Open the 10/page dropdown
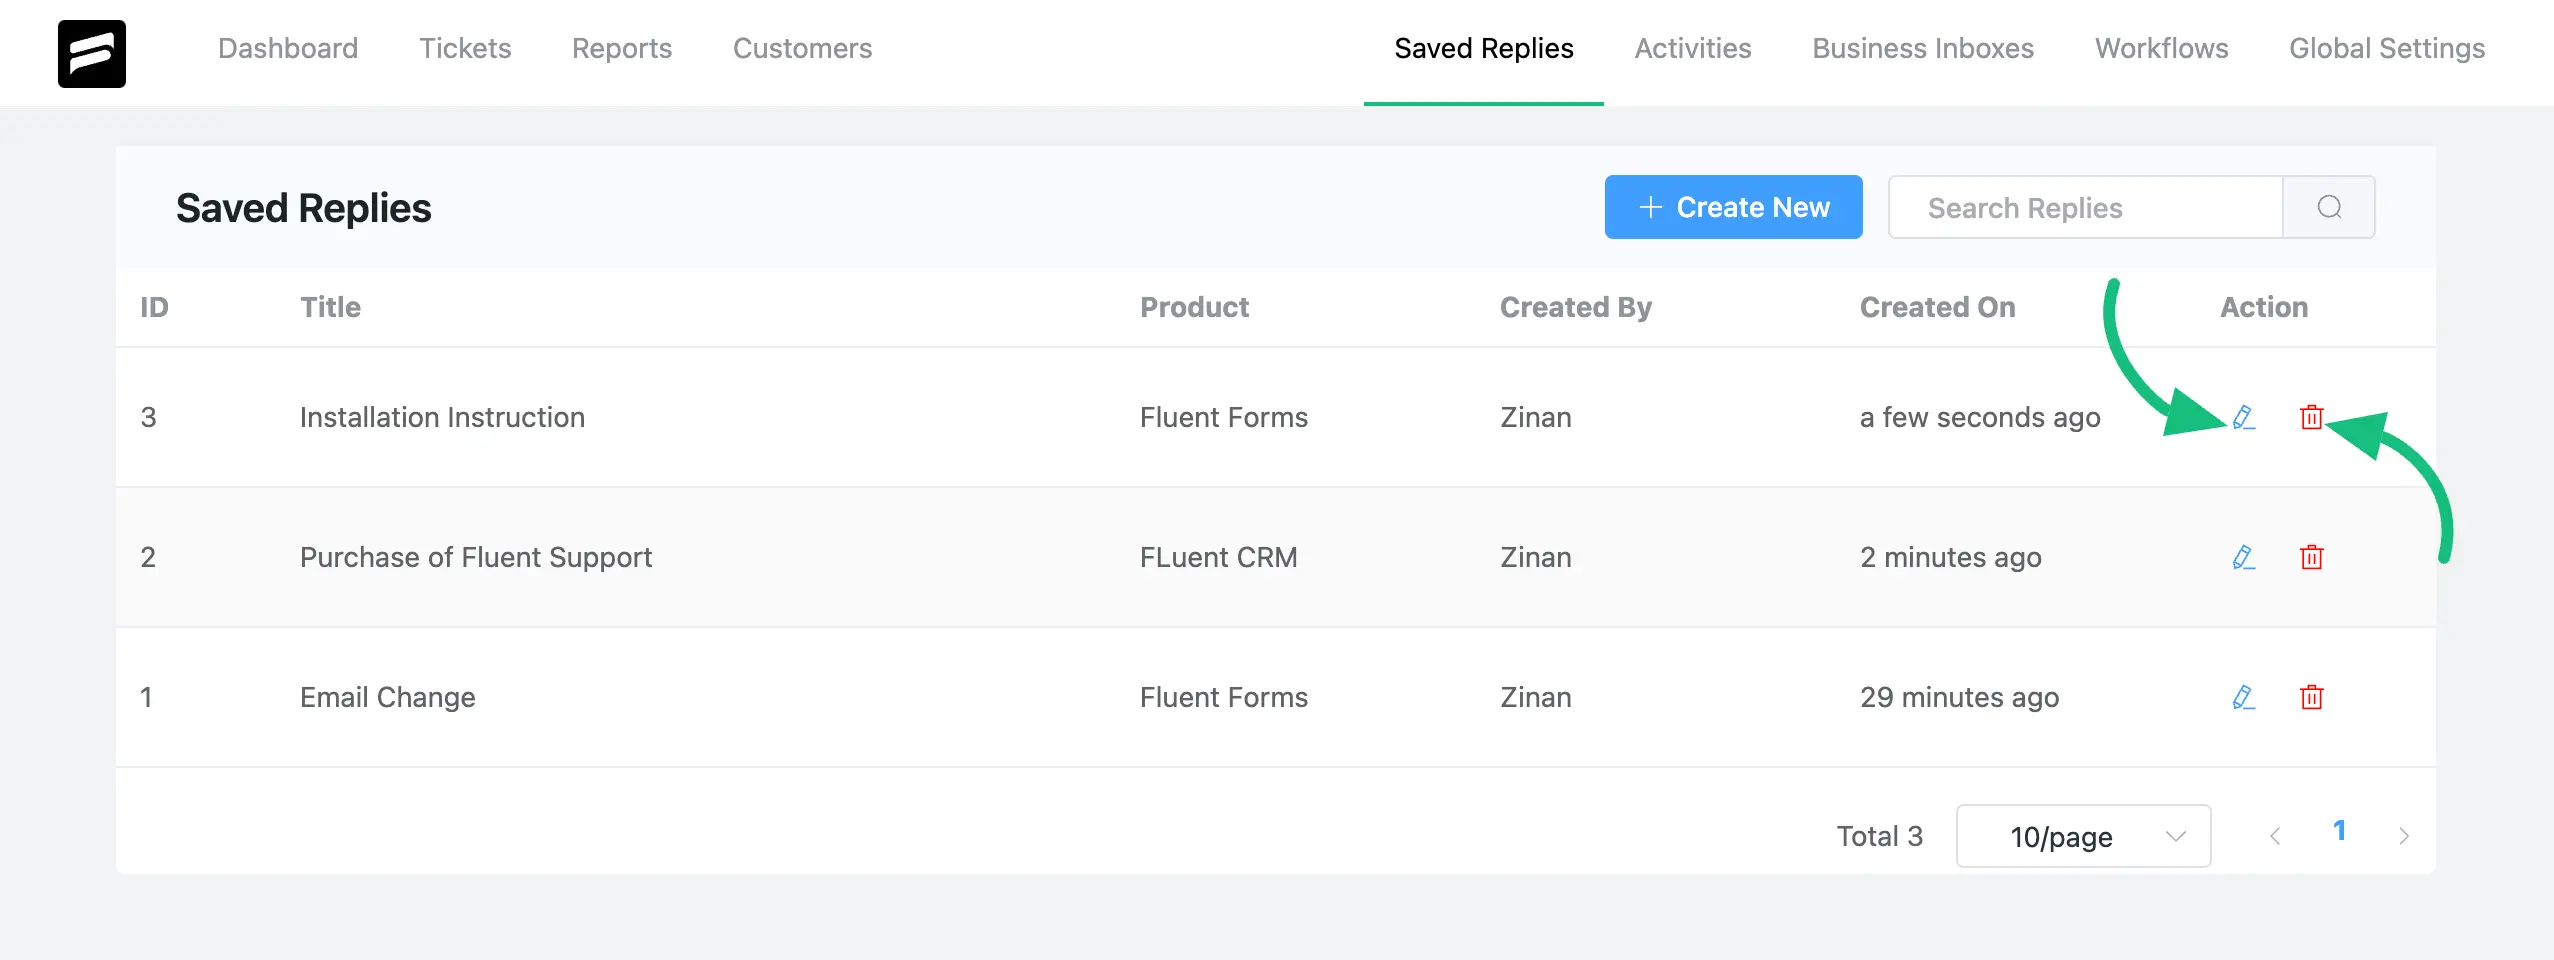This screenshot has width=2554, height=960. click(2083, 836)
